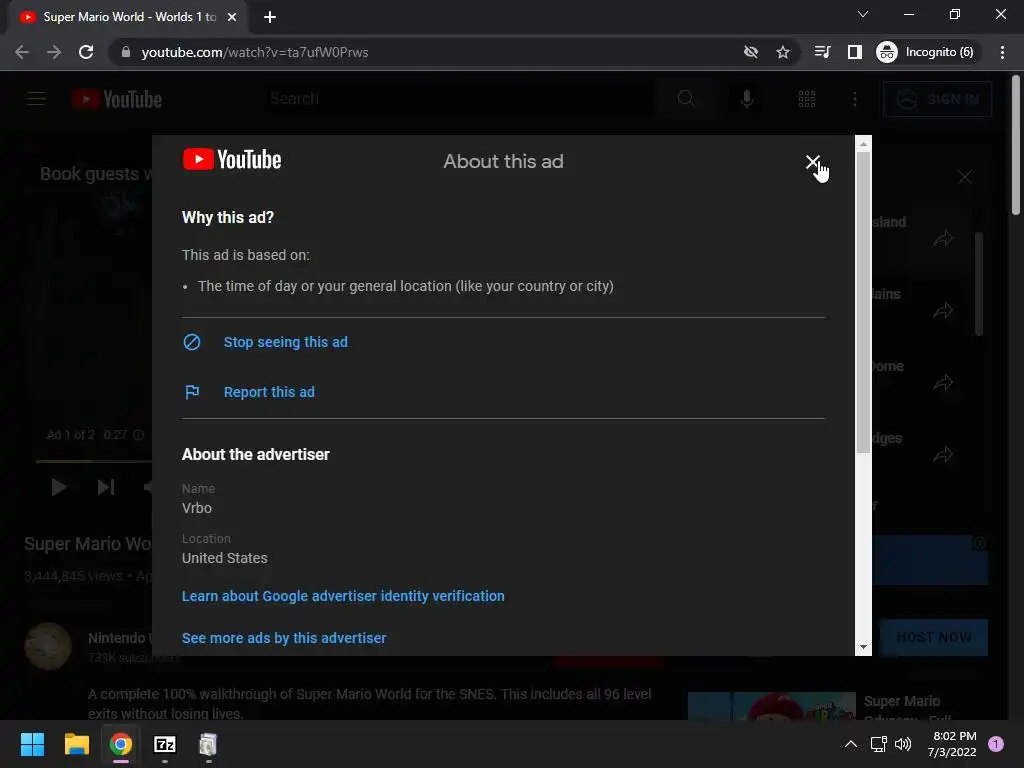Close the About this ad dialog

[x=812, y=161]
